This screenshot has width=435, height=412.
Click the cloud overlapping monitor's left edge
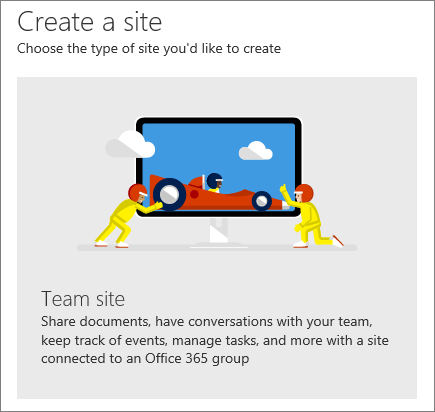click(130, 144)
